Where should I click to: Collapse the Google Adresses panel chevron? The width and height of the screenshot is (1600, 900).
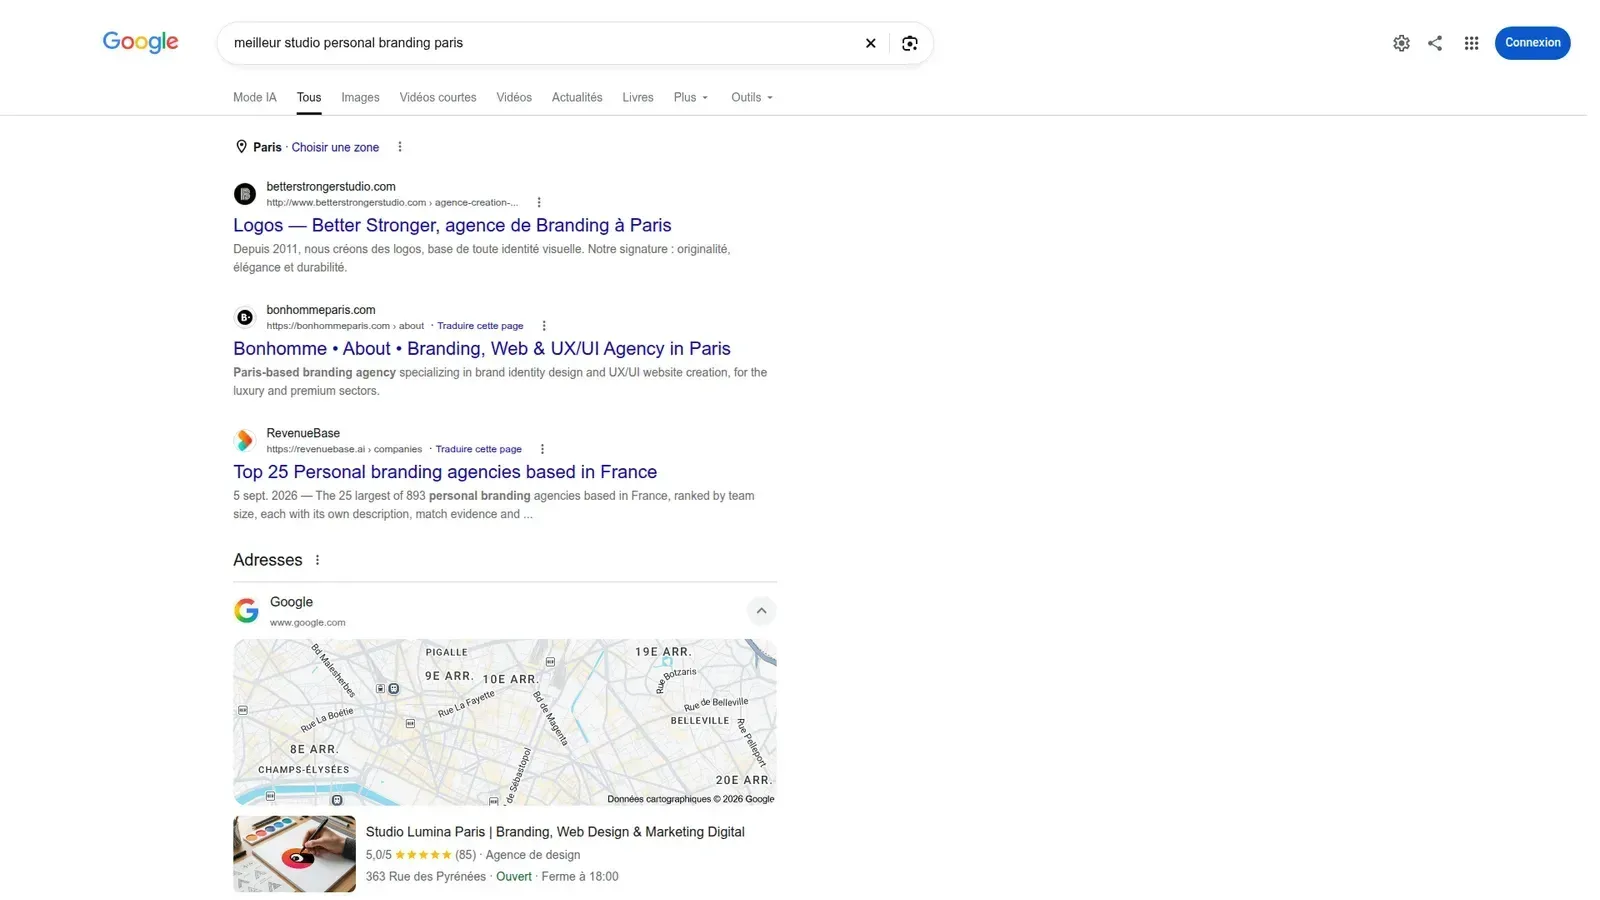point(761,611)
